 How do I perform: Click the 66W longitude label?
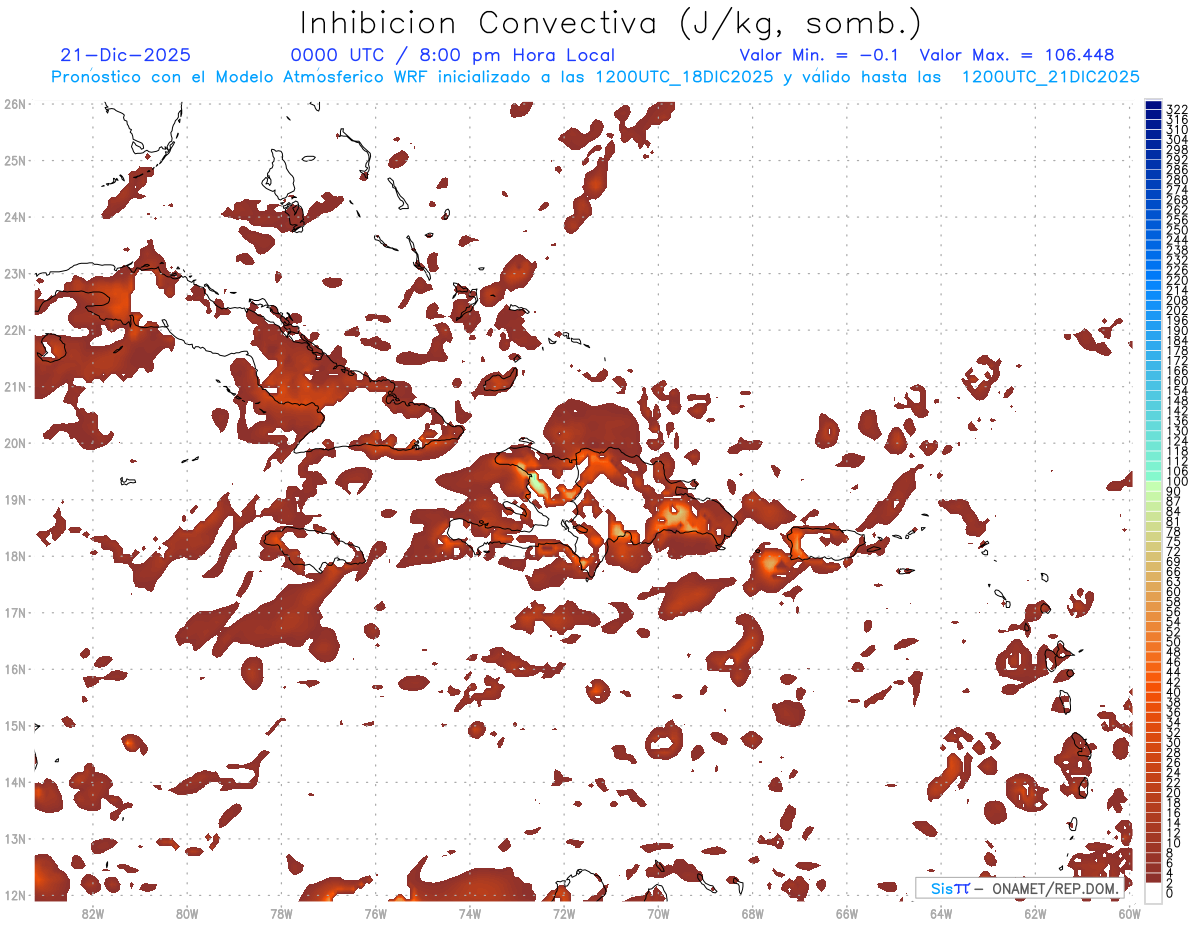pos(847,913)
